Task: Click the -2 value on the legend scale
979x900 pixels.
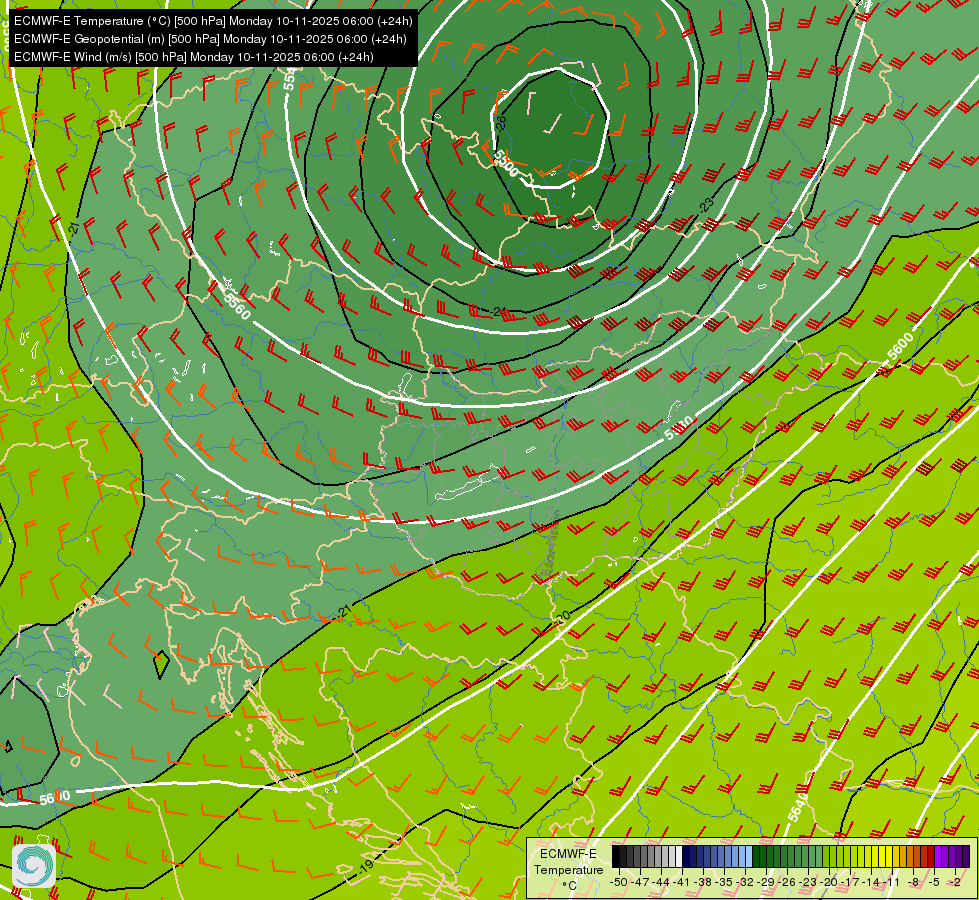Action: click(955, 882)
